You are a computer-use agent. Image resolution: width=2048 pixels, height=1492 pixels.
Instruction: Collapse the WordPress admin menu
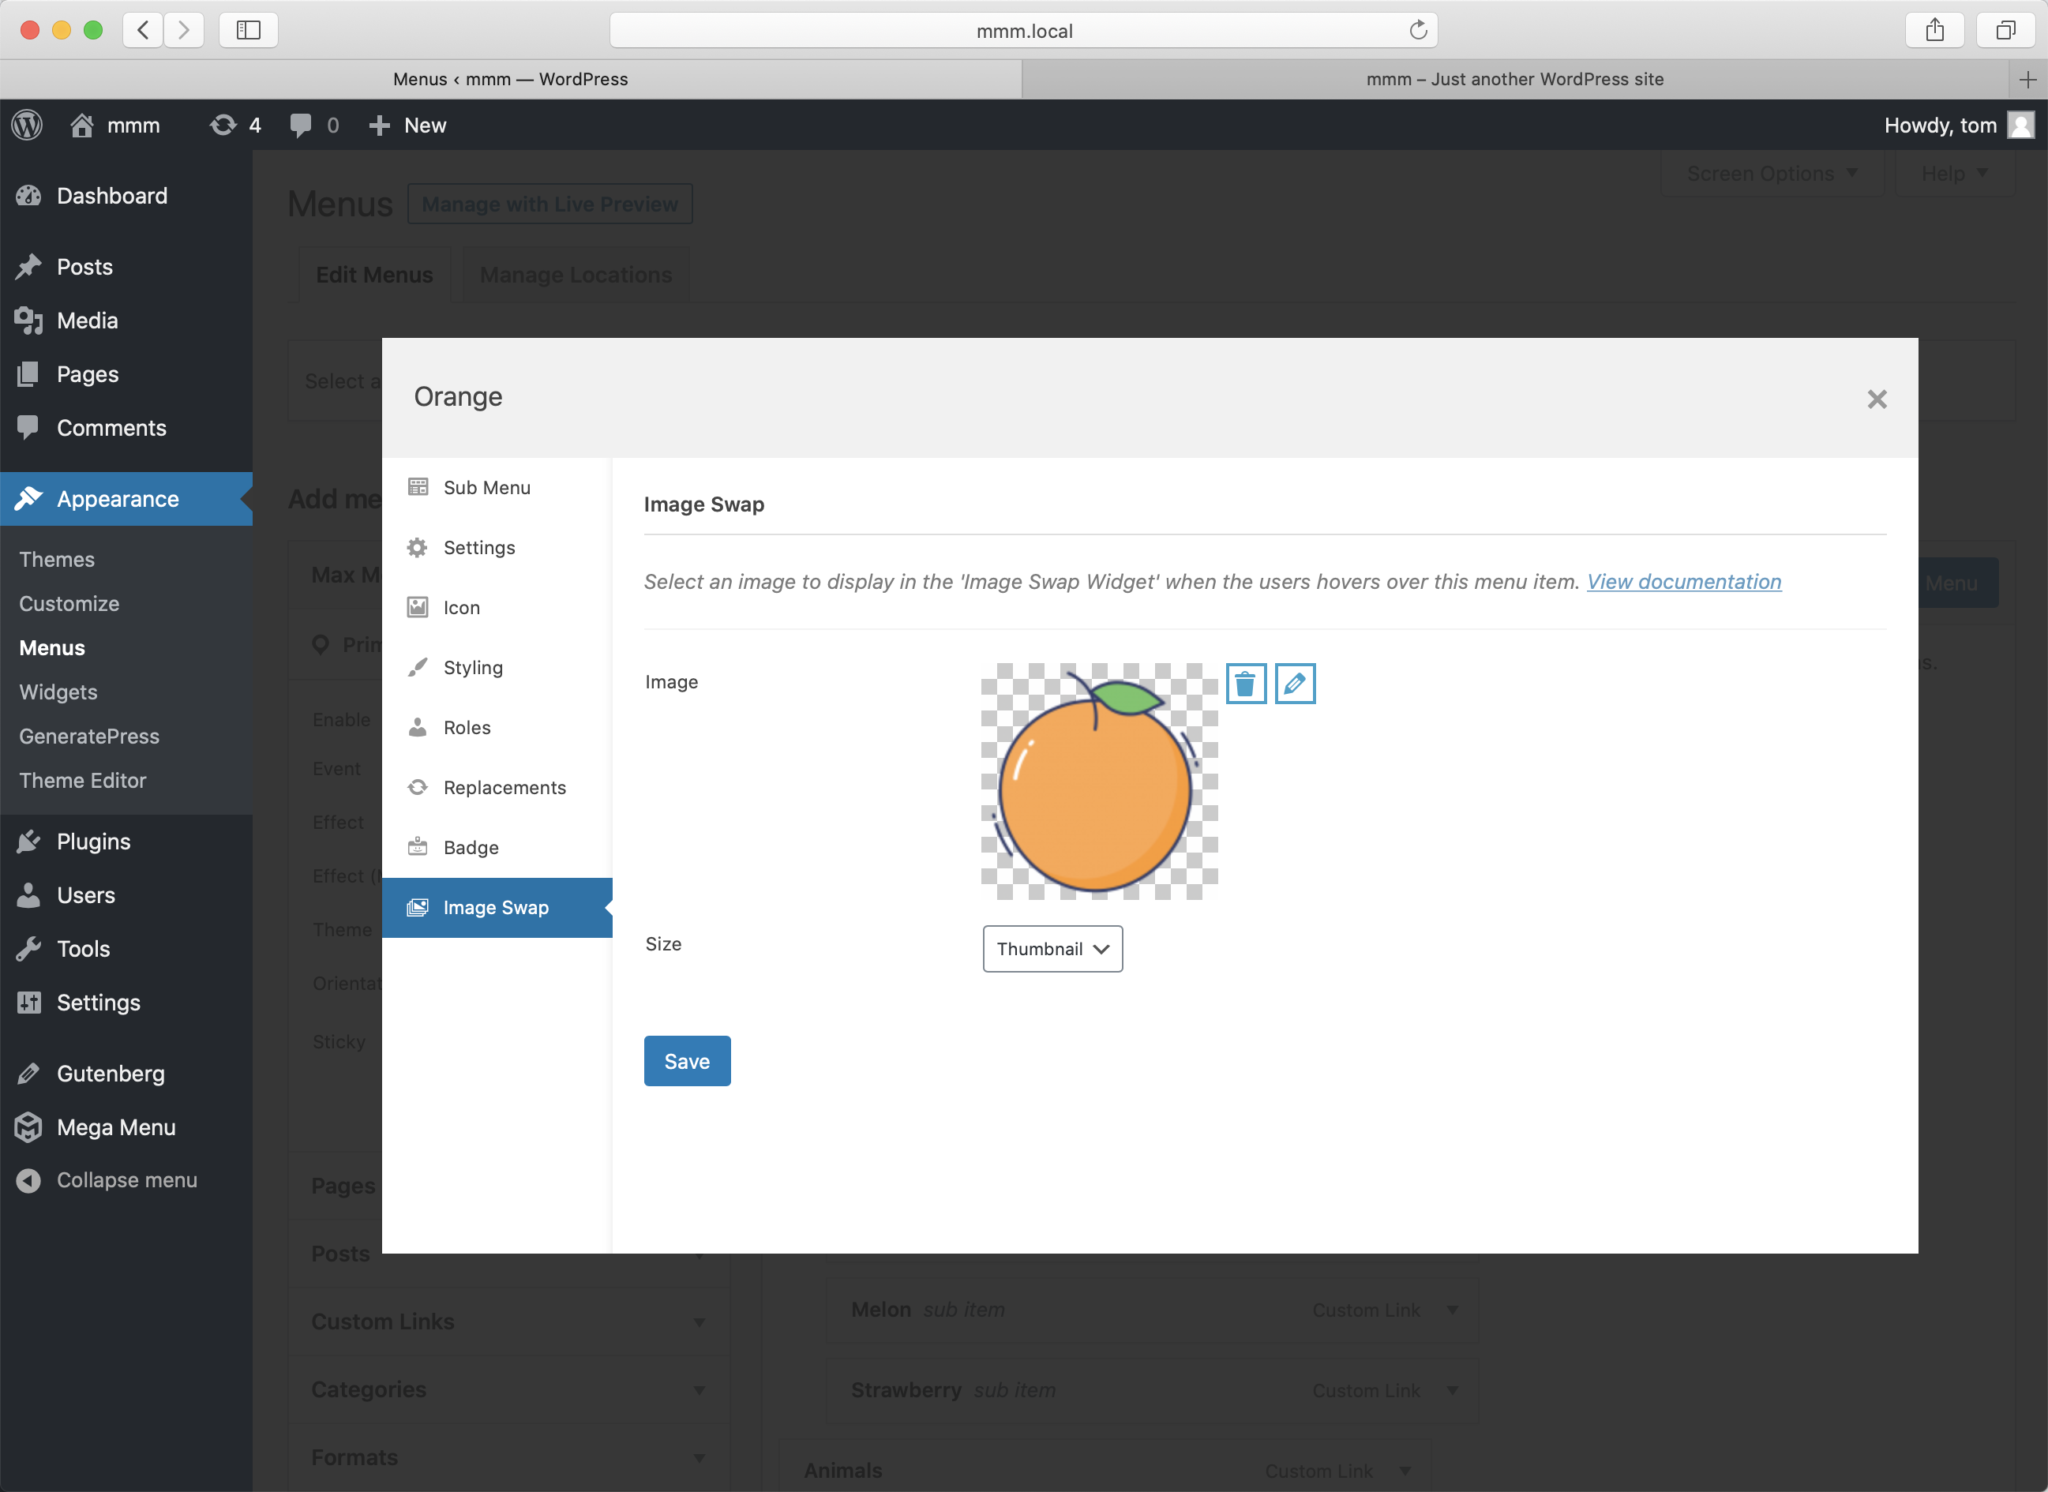tap(126, 1180)
